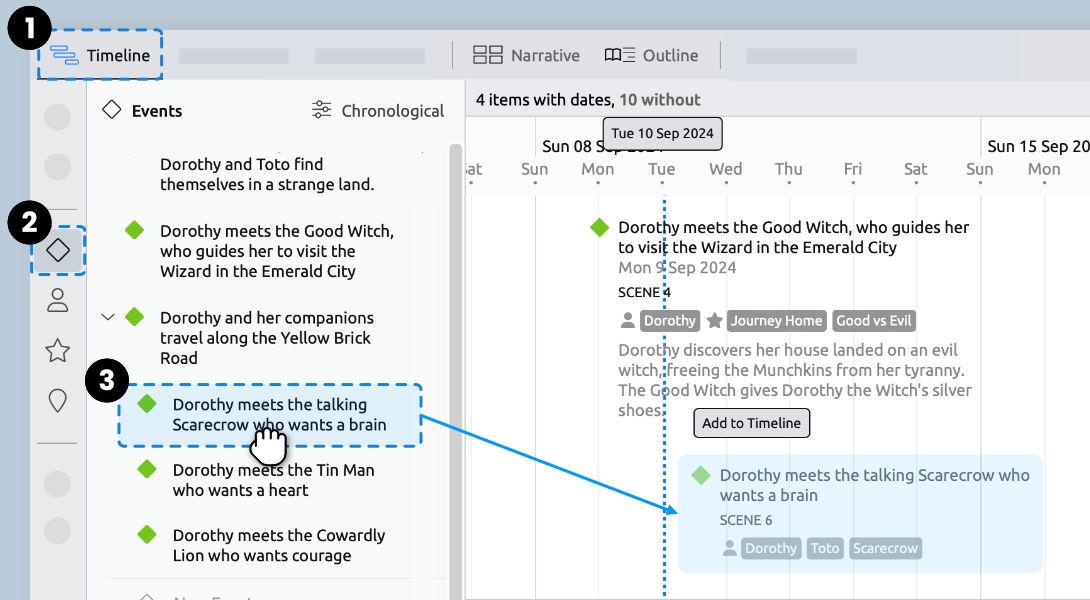
Task: Click the Outline book icon
Action: pos(619,55)
